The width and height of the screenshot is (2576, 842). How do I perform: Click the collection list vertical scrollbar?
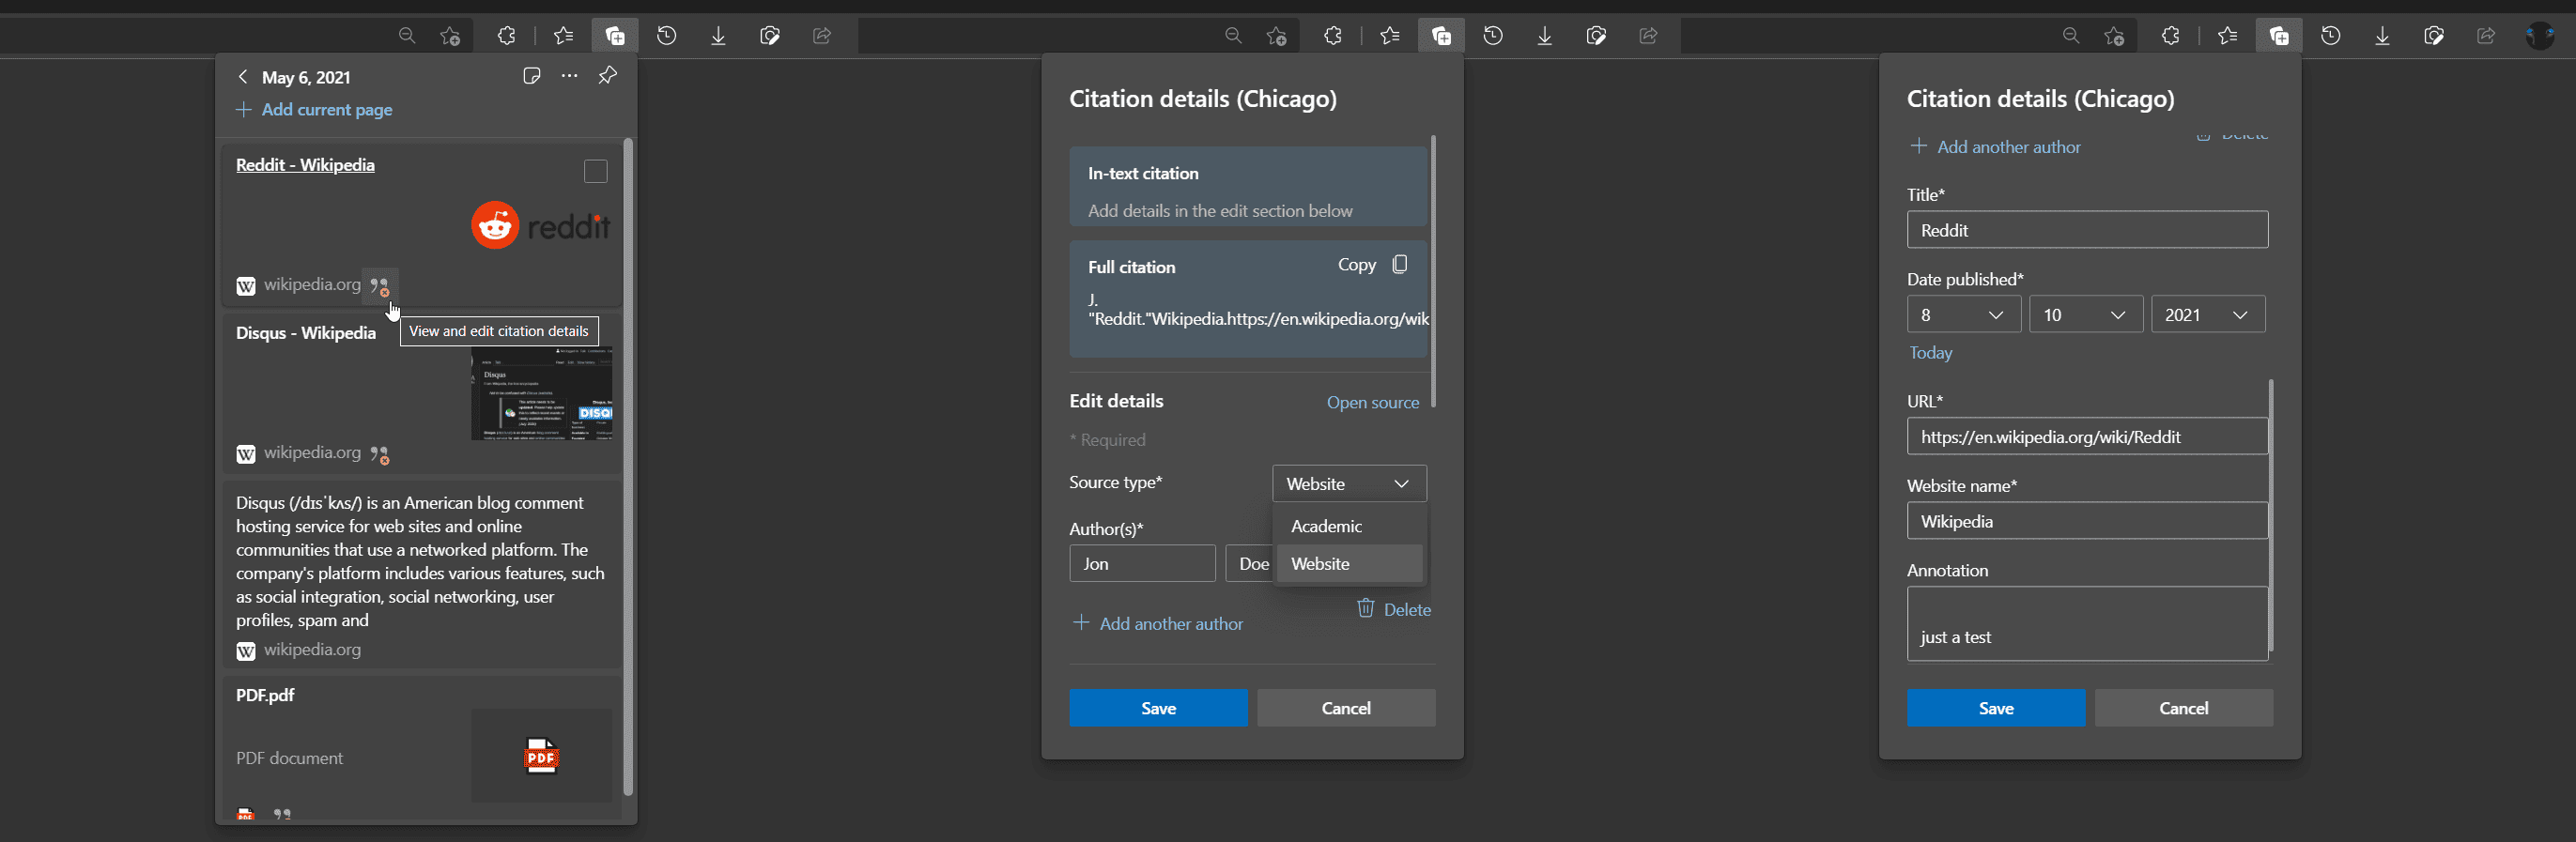point(628,466)
